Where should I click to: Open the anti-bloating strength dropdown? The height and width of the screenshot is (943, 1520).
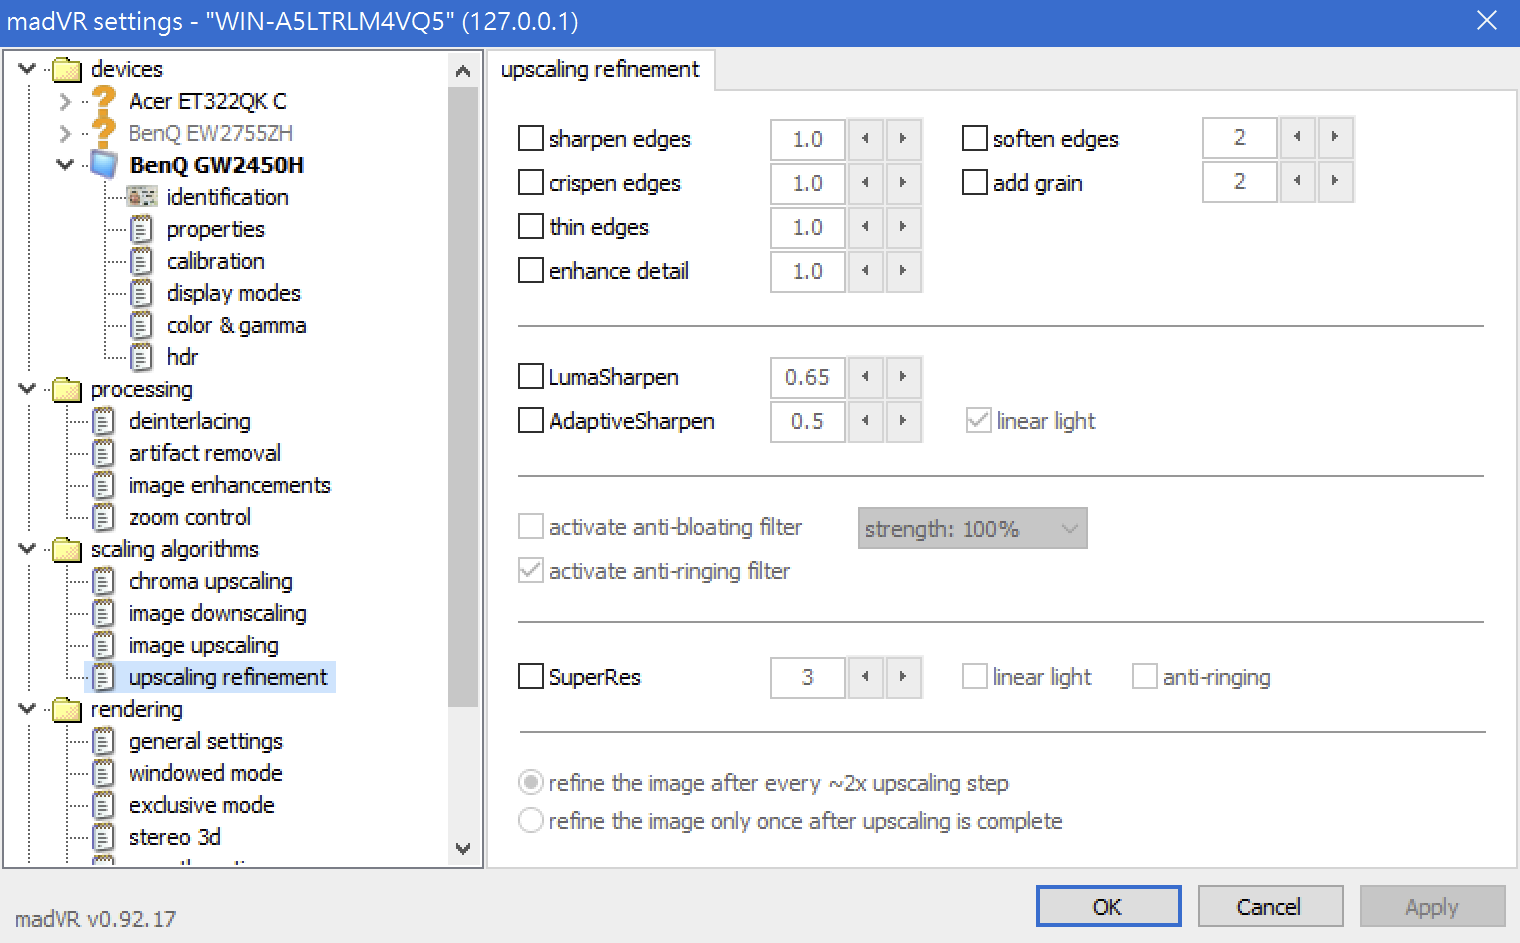click(x=972, y=528)
